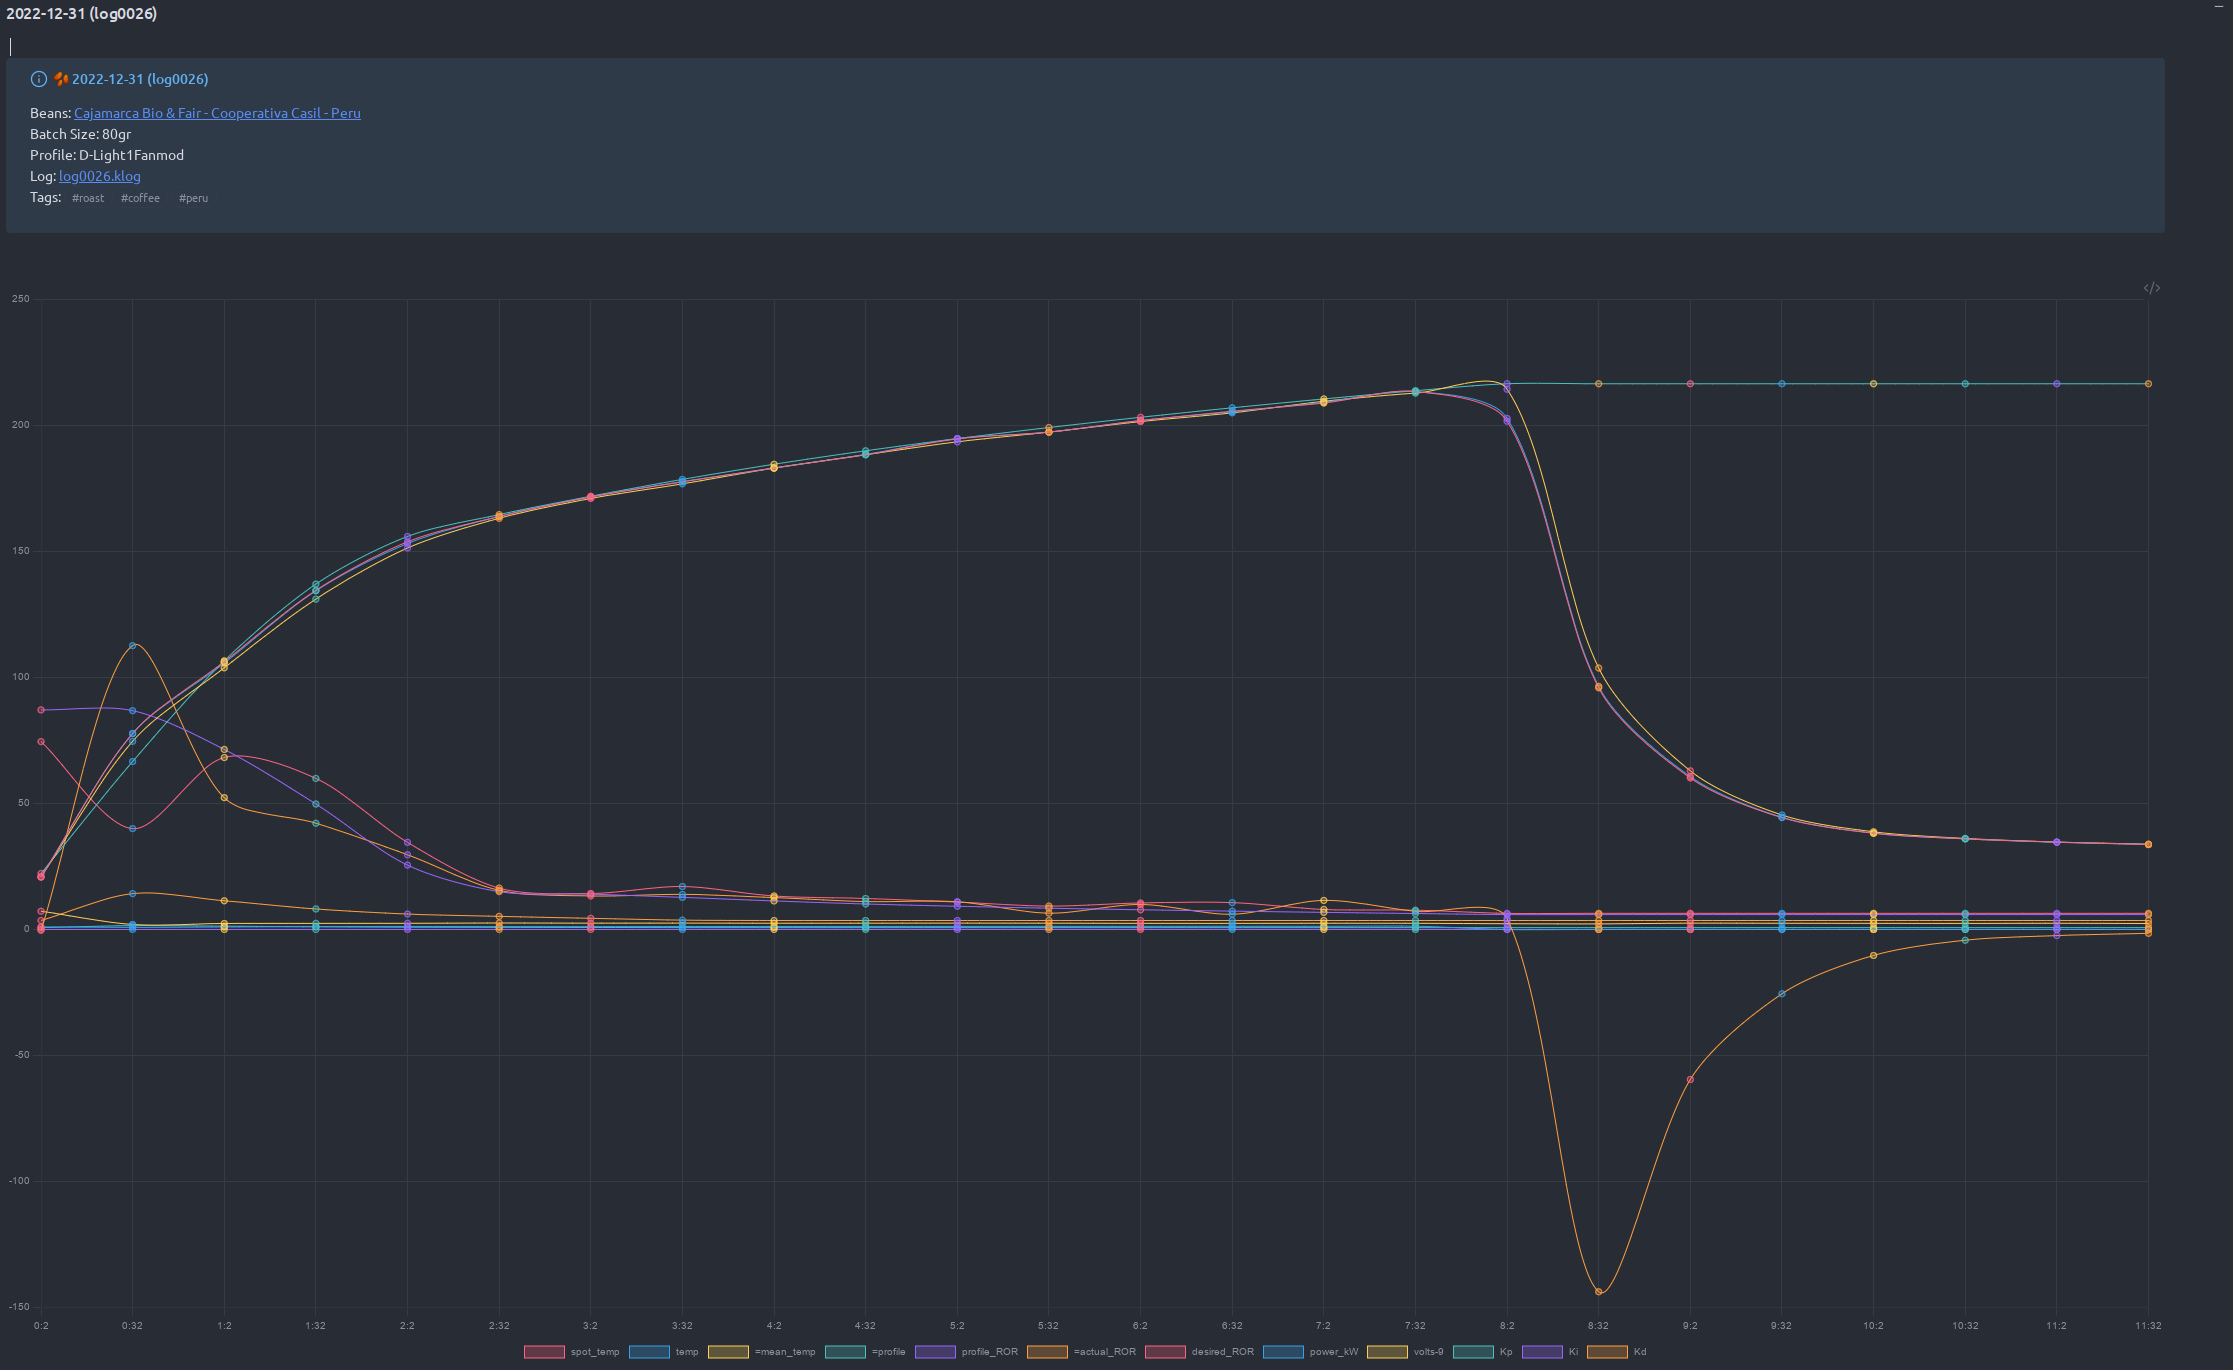
Task: Toggle =actual_ROR legend item
Action: click(1047, 1352)
